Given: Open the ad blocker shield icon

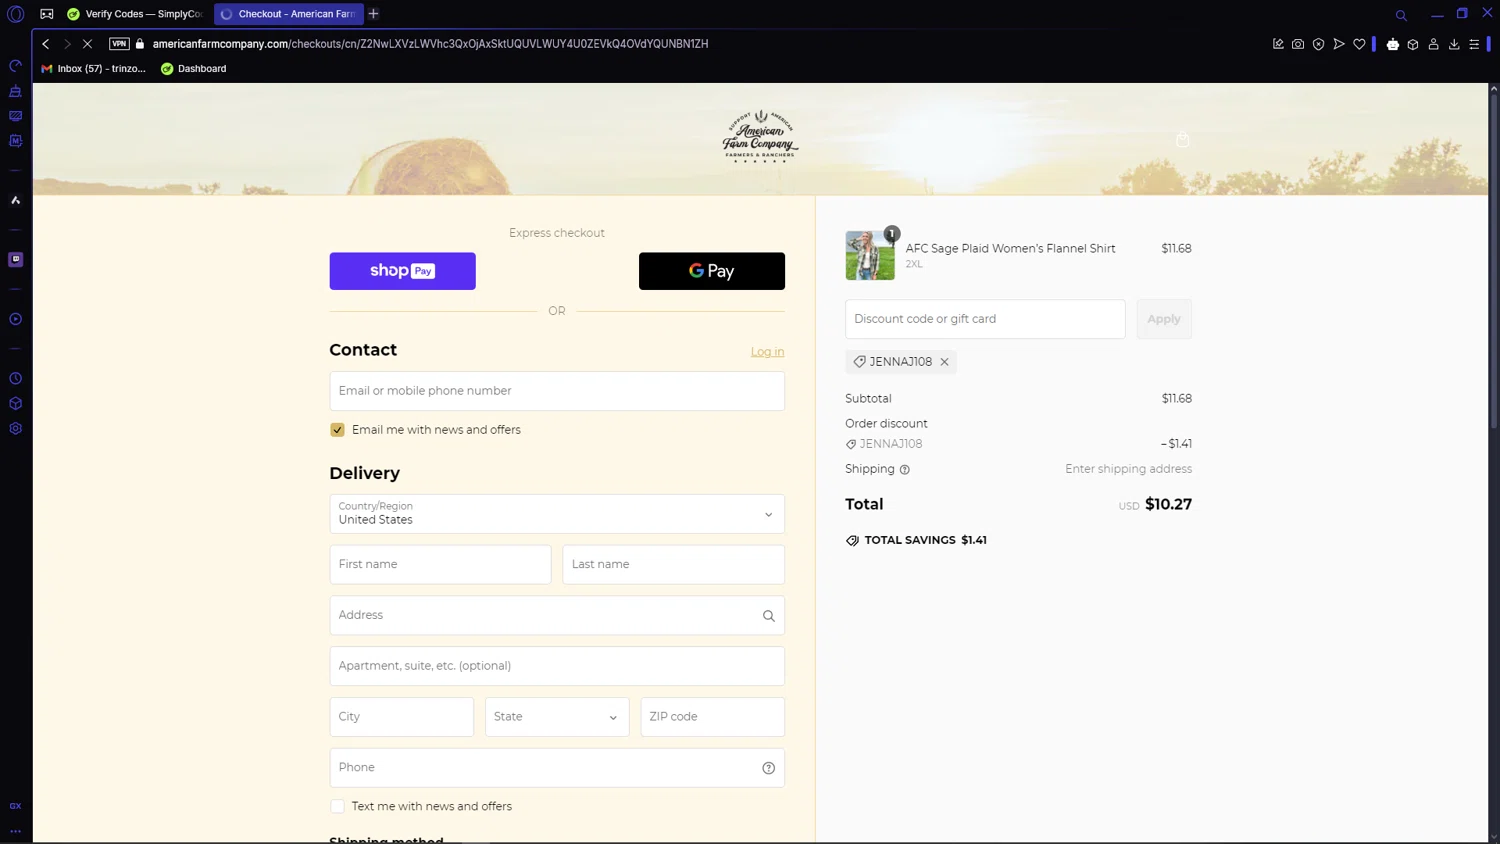Looking at the screenshot, I should [1318, 44].
